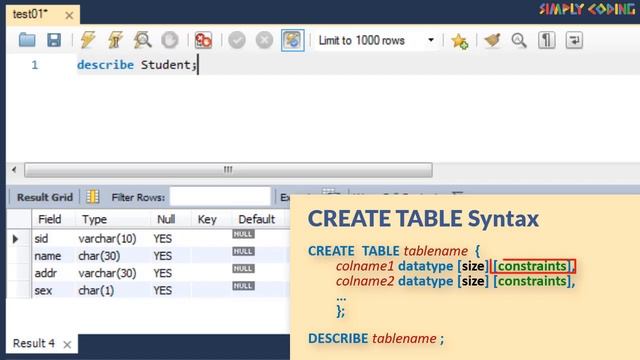
Task: Click the Result Grid label
Action: [45, 197]
